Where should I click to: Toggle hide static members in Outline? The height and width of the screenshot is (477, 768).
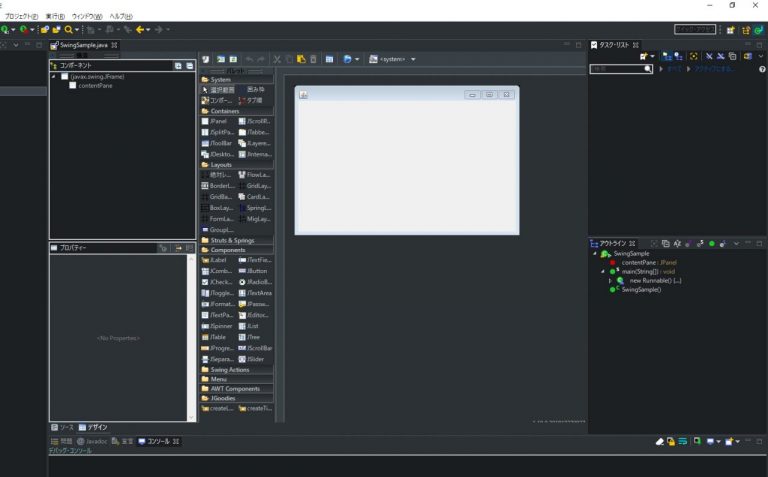[700, 243]
